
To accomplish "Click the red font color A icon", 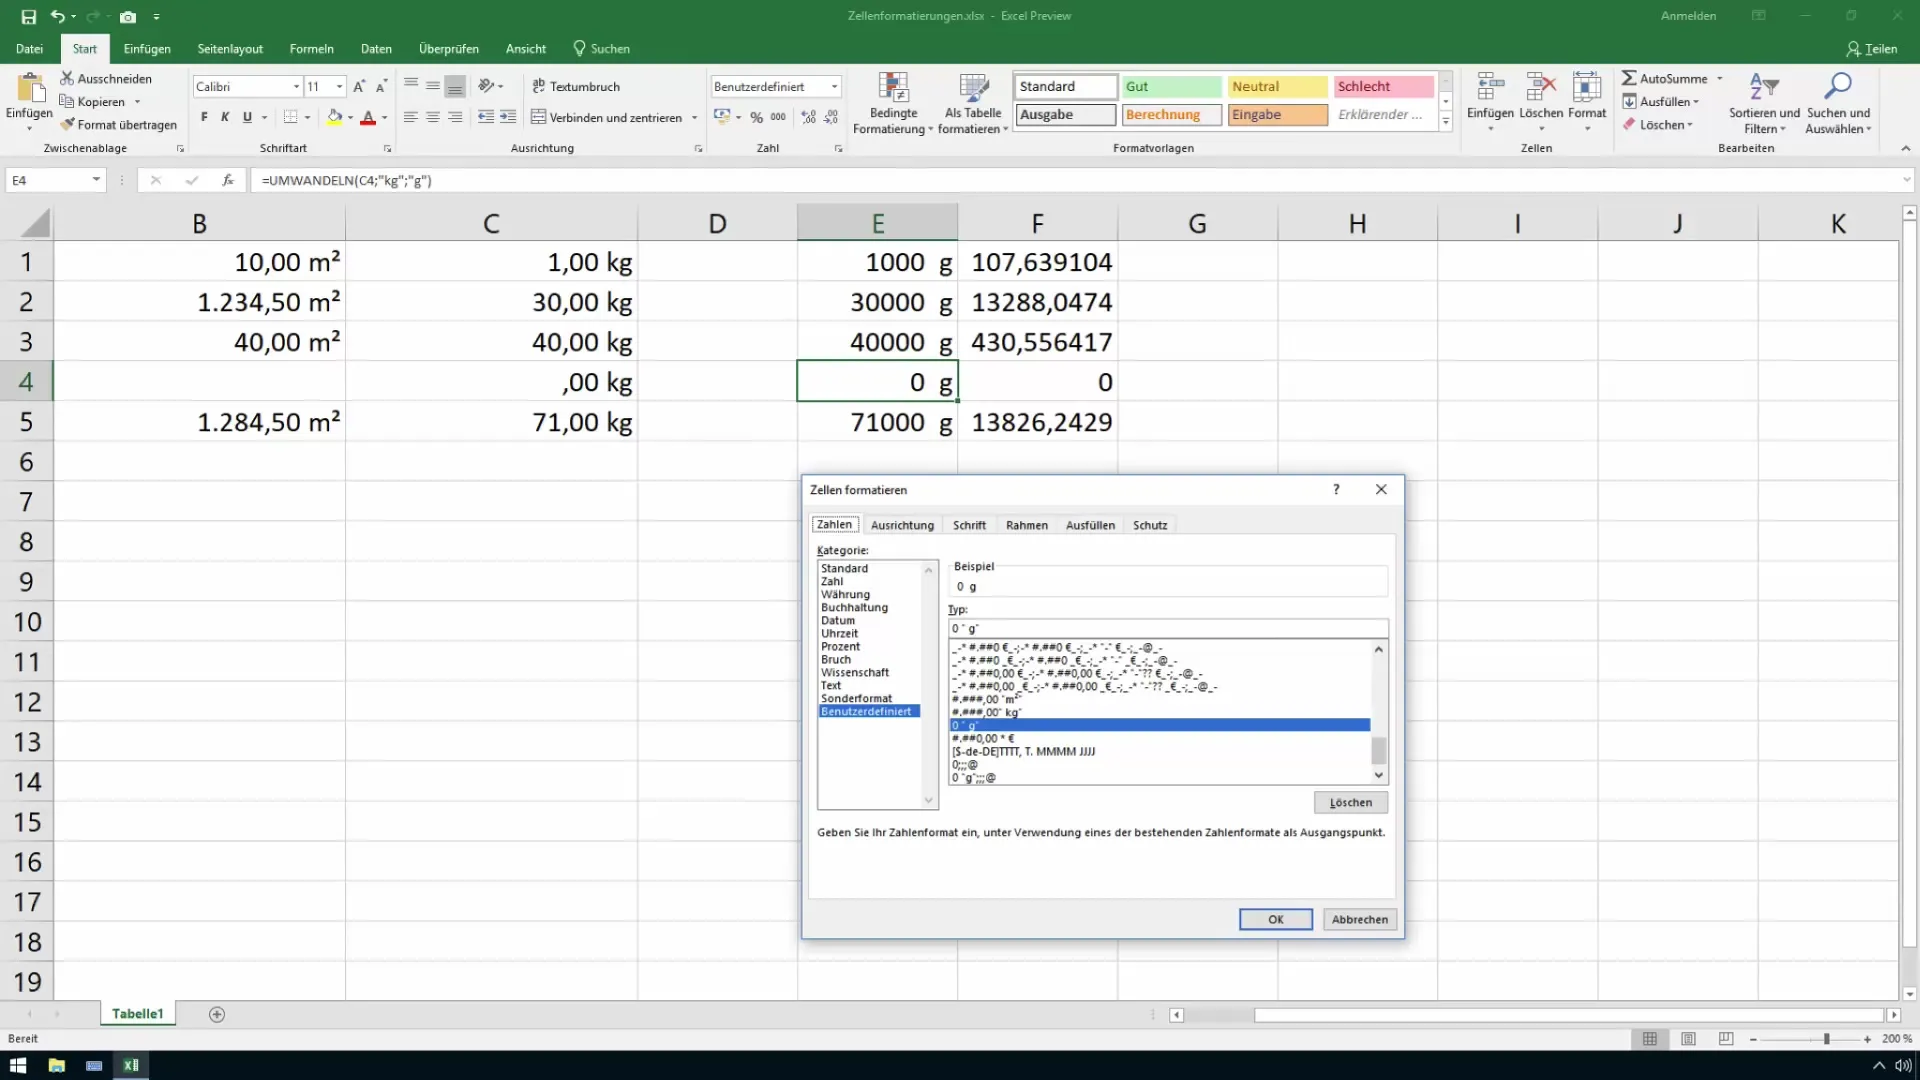I will point(368,117).
